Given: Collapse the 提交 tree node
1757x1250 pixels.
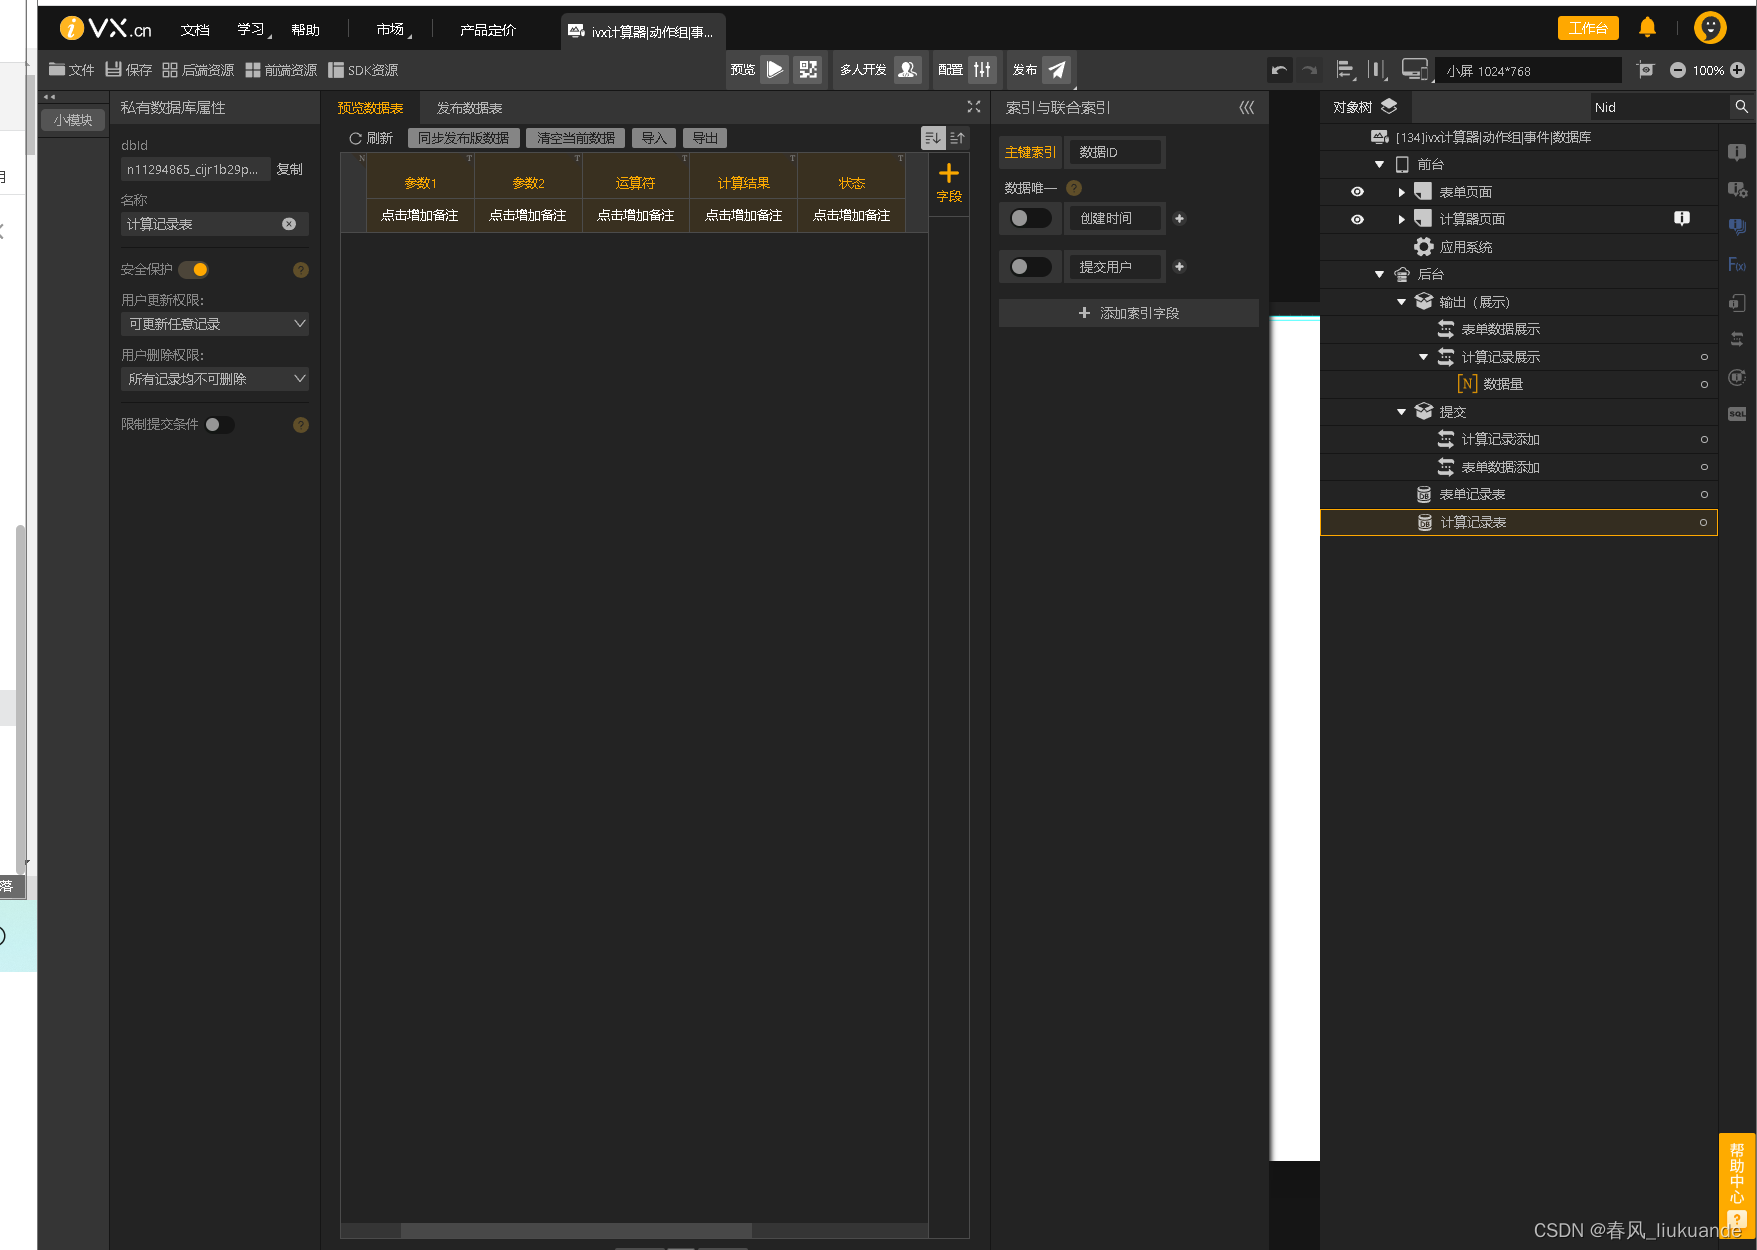Looking at the screenshot, I should 1401,412.
